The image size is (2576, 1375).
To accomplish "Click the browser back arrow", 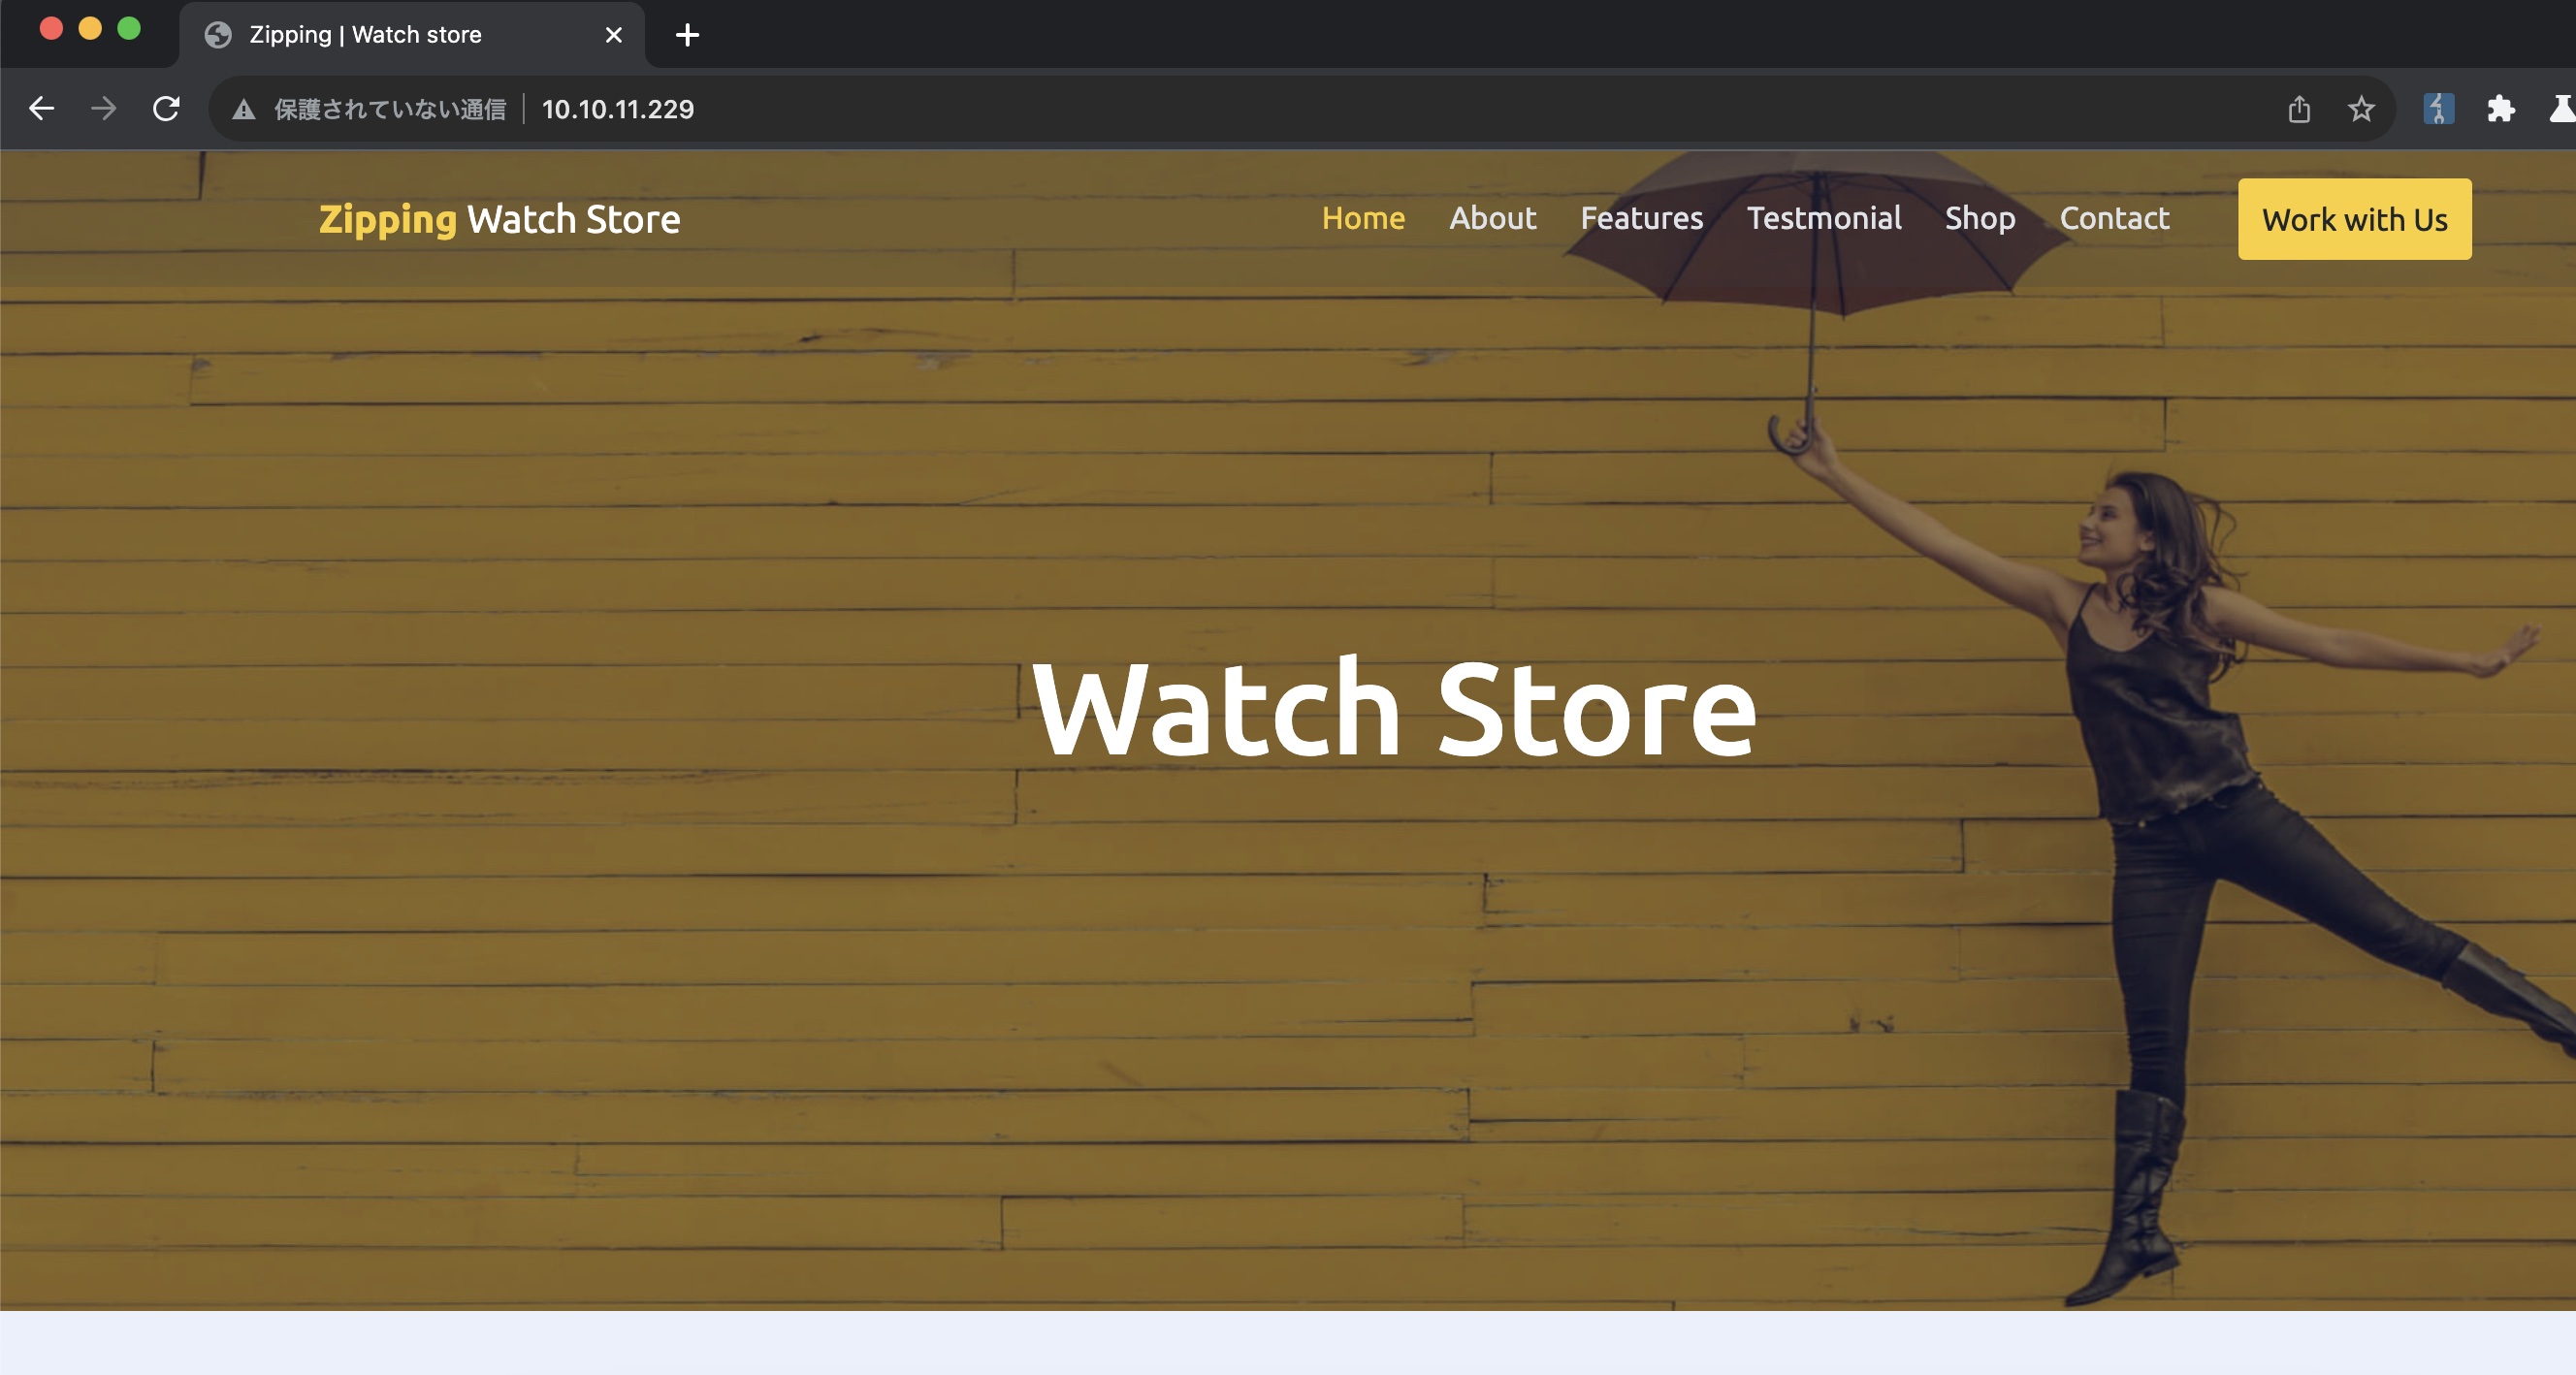I will (x=41, y=108).
